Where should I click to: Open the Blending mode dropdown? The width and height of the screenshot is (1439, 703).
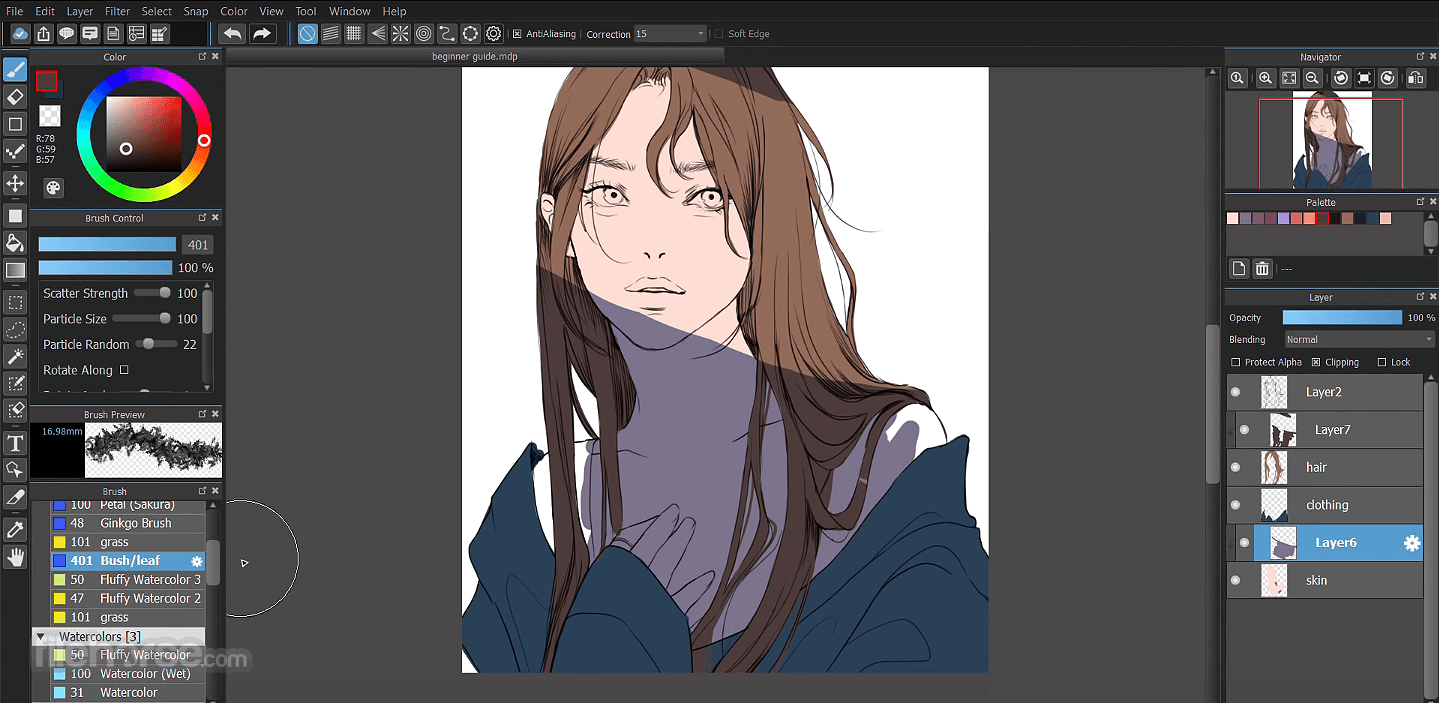coord(1358,340)
